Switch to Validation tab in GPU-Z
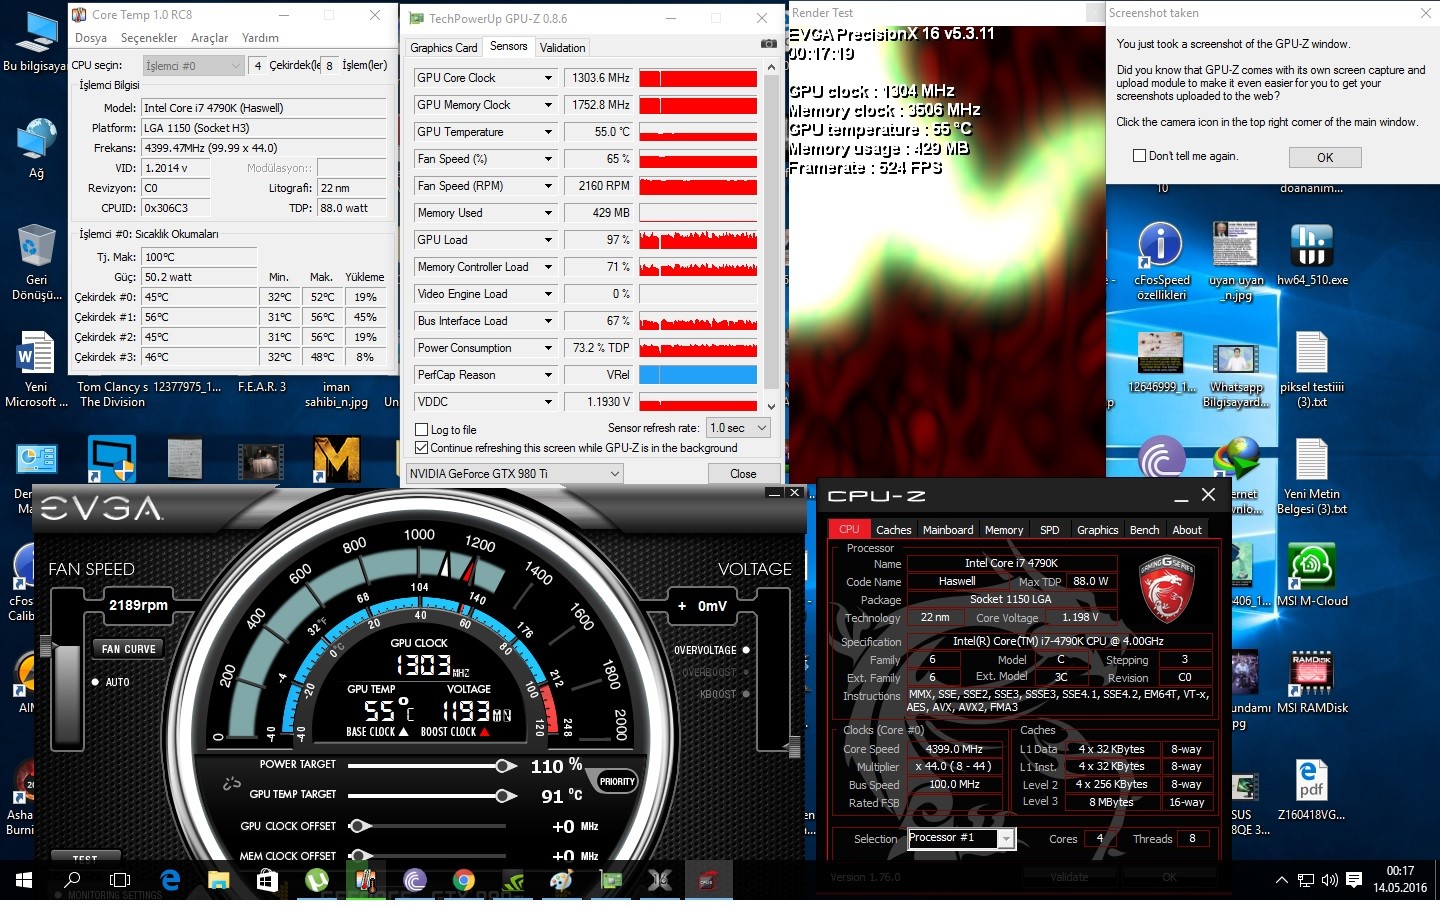 (562, 48)
